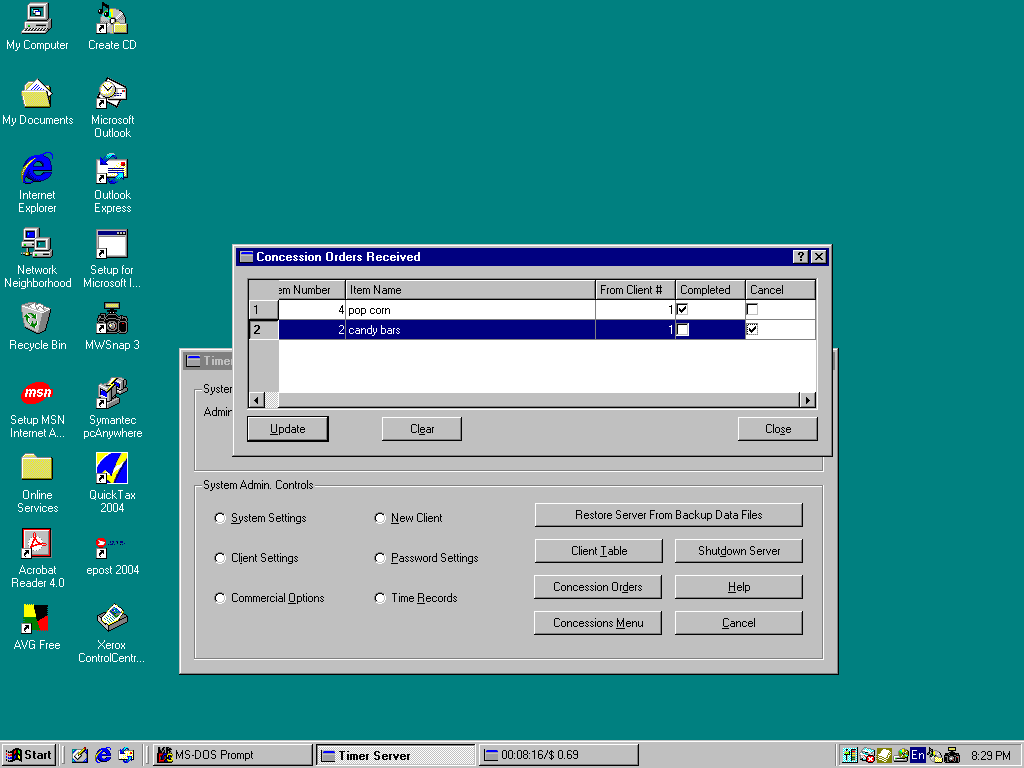Launch Outlook Express

111,172
